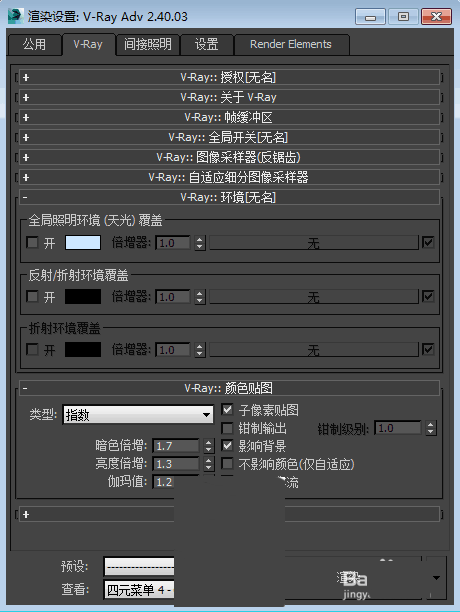
Task: Expand the V-Ray:: 自适应细分图像采样器 rollout
Action: click(x=229, y=177)
